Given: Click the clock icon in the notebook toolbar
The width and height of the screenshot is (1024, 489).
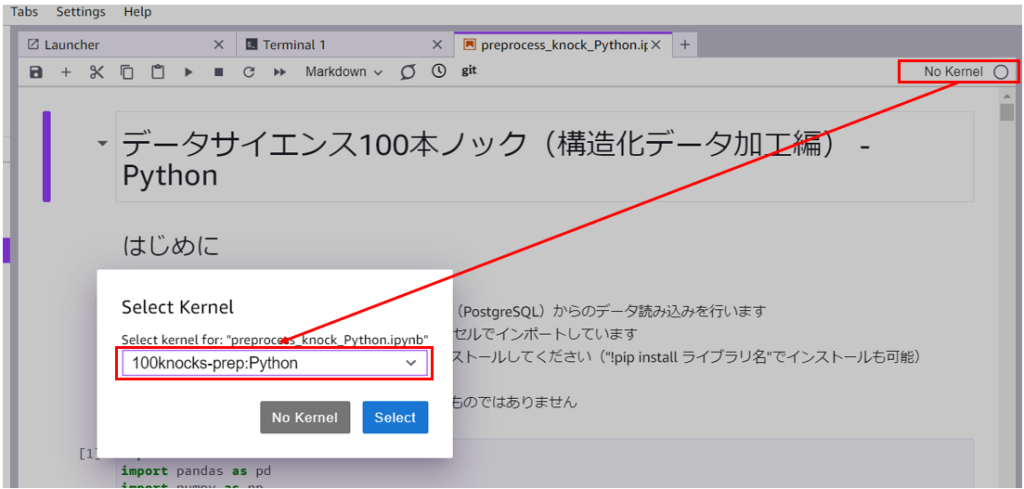Looking at the screenshot, I should point(439,71).
